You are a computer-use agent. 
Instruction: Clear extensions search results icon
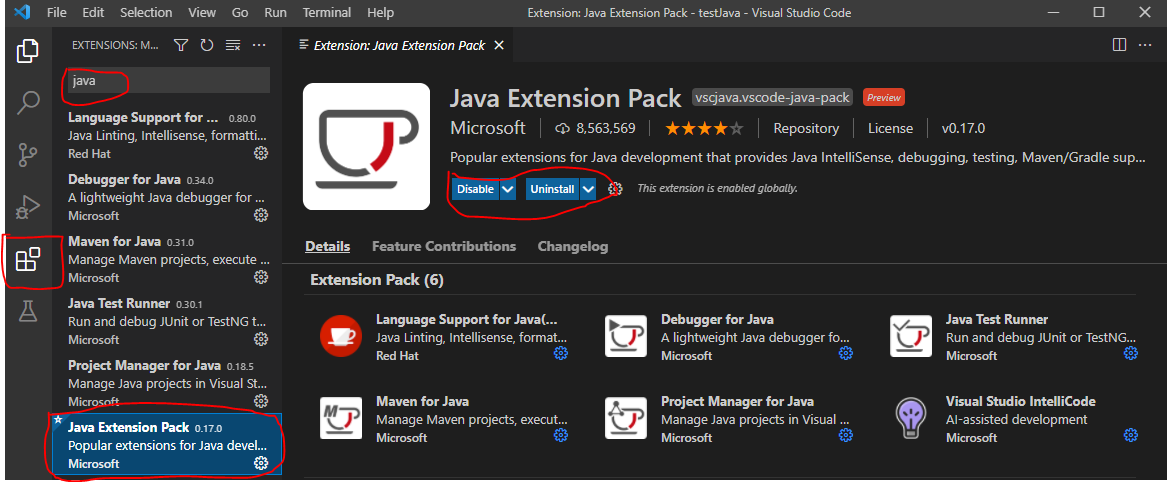point(233,45)
